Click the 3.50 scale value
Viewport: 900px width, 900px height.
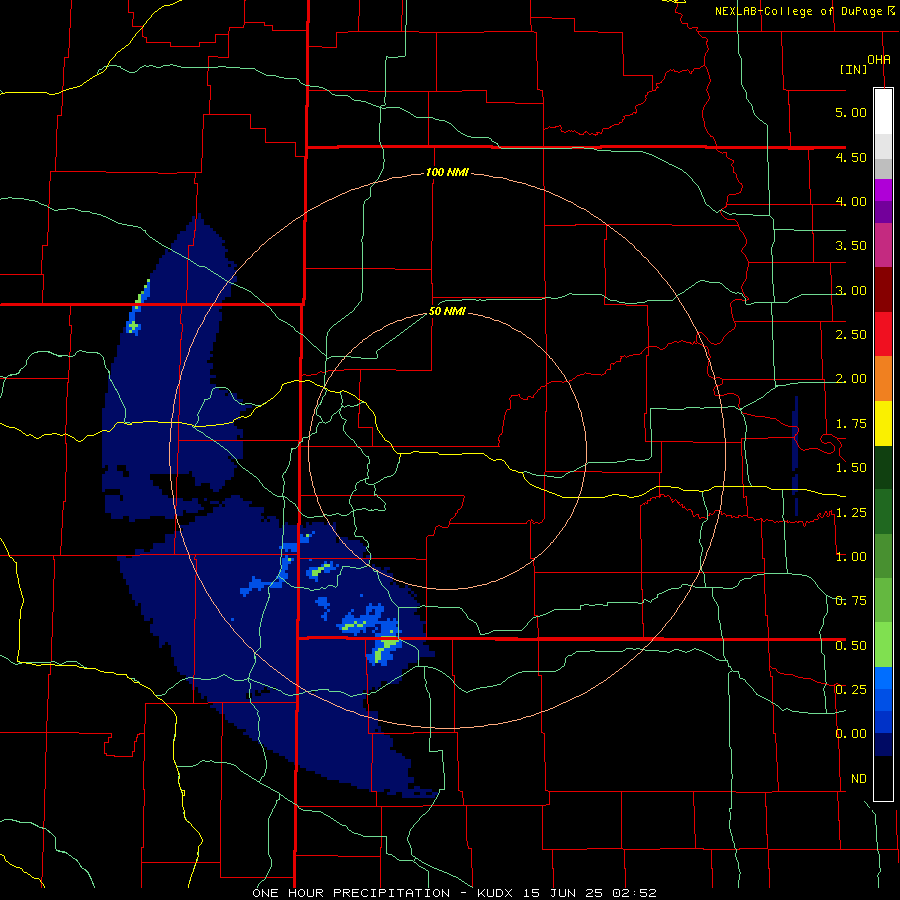pyautogui.click(x=851, y=246)
